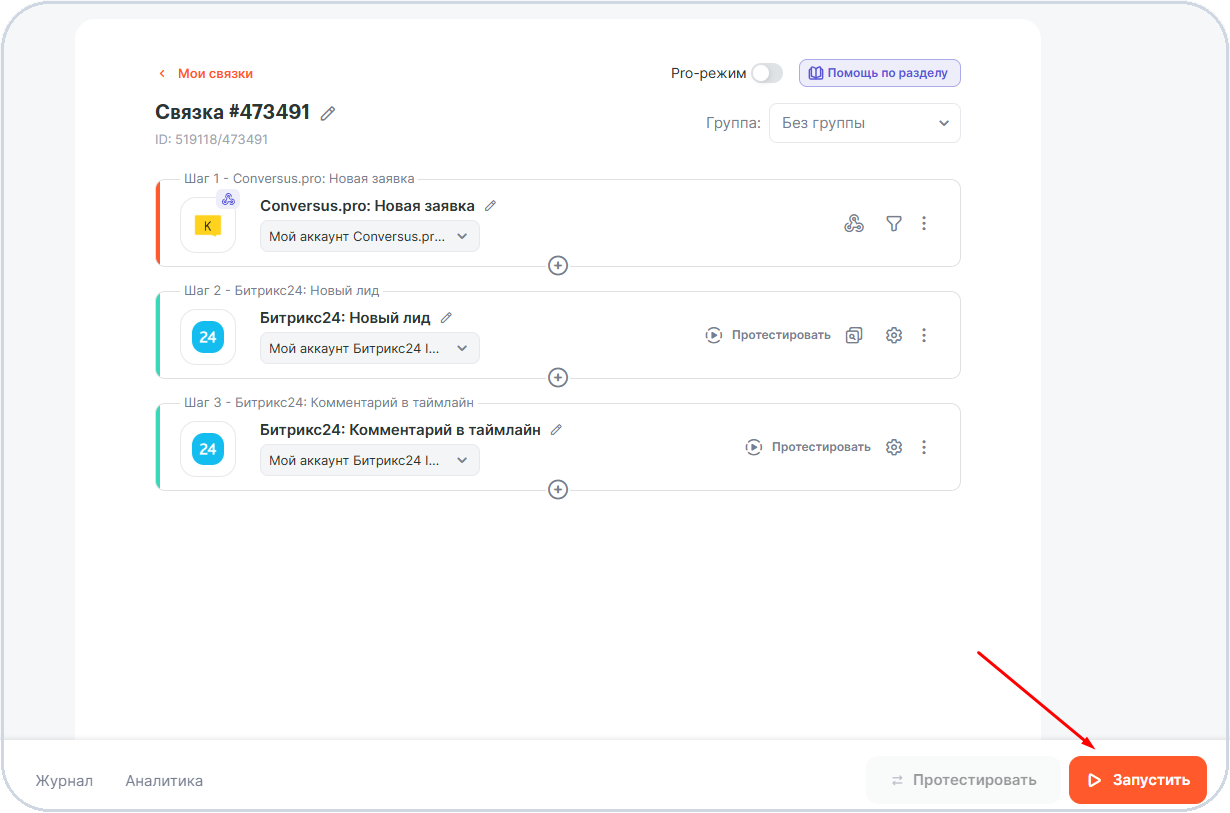
Task: Go back to Мои связки
Action: pos(206,73)
